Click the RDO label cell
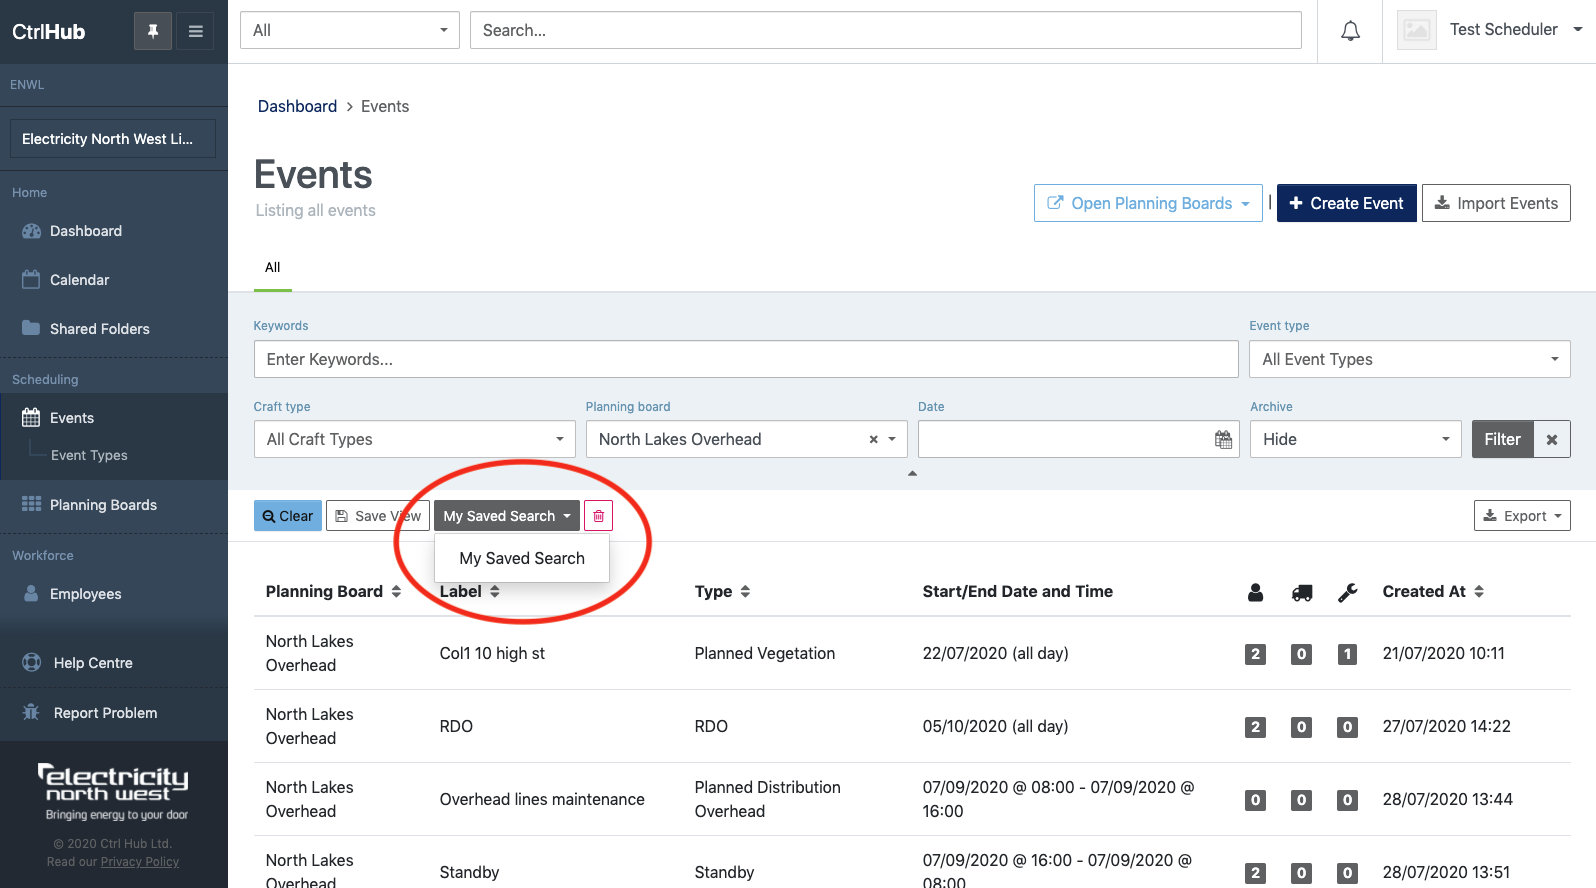1596x888 pixels. pyautogui.click(x=456, y=726)
